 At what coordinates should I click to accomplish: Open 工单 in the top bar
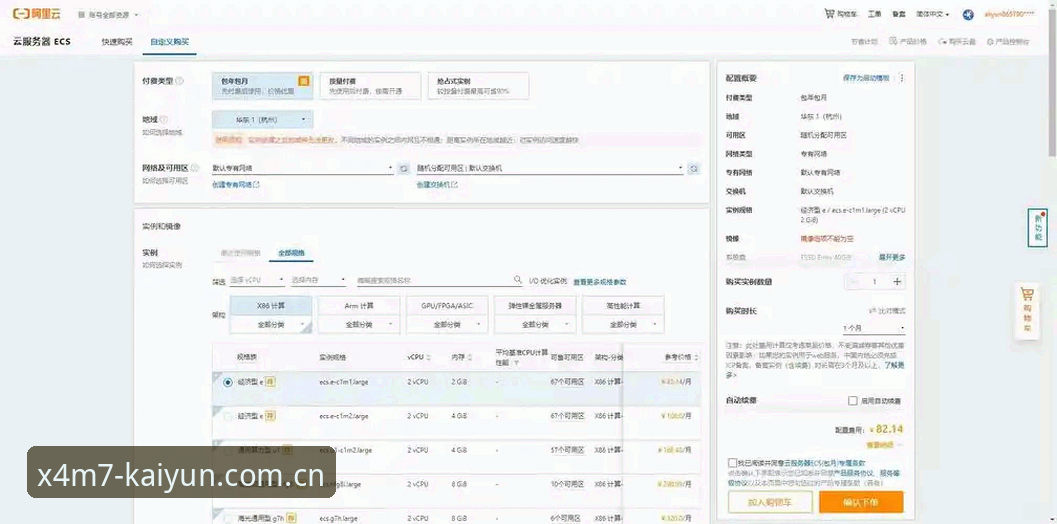pyautogui.click(x=874, y=14)
